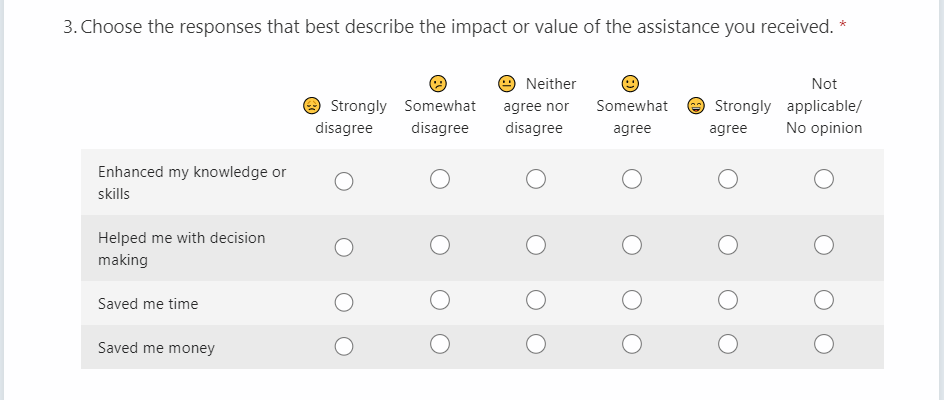Choose Strongly agree for Helped with decision making
The width and height of the screenshot is (944, 400).
(728, 246)
